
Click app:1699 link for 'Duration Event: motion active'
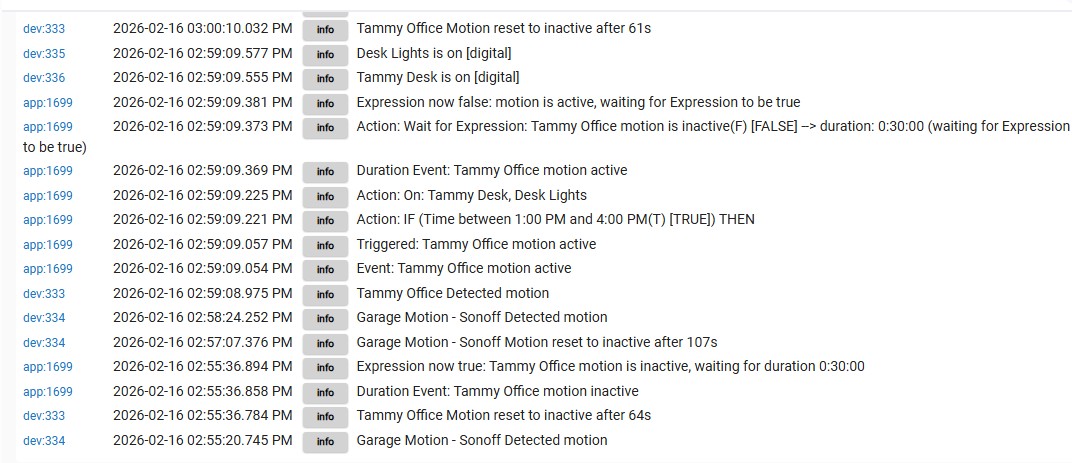[48, 171]
